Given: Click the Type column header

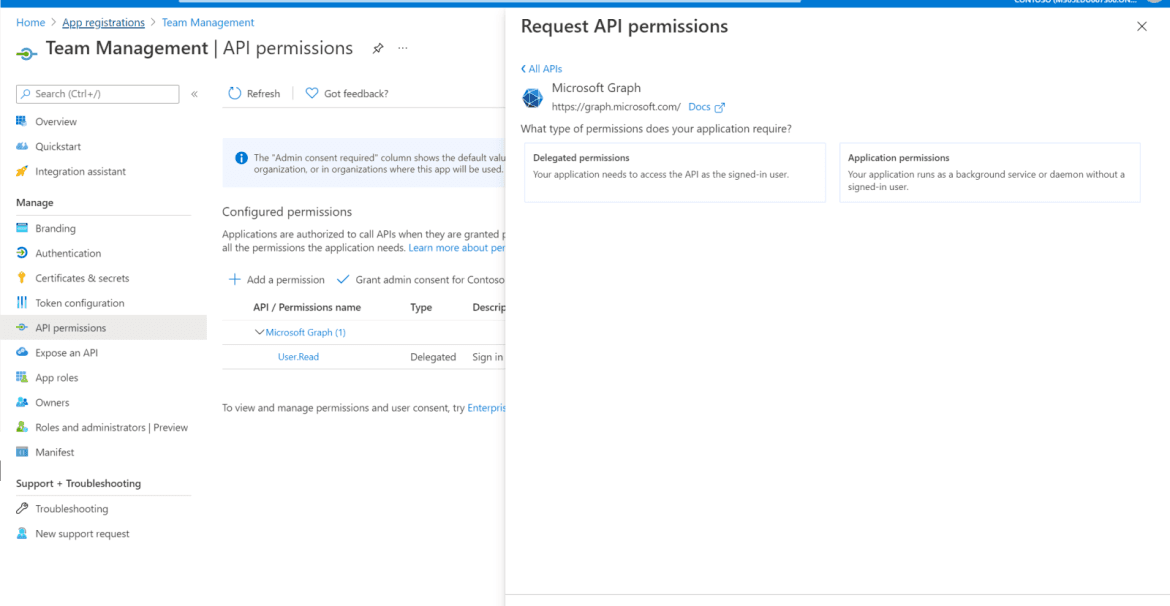Looking at the screenshot, I should pos(421,307).
